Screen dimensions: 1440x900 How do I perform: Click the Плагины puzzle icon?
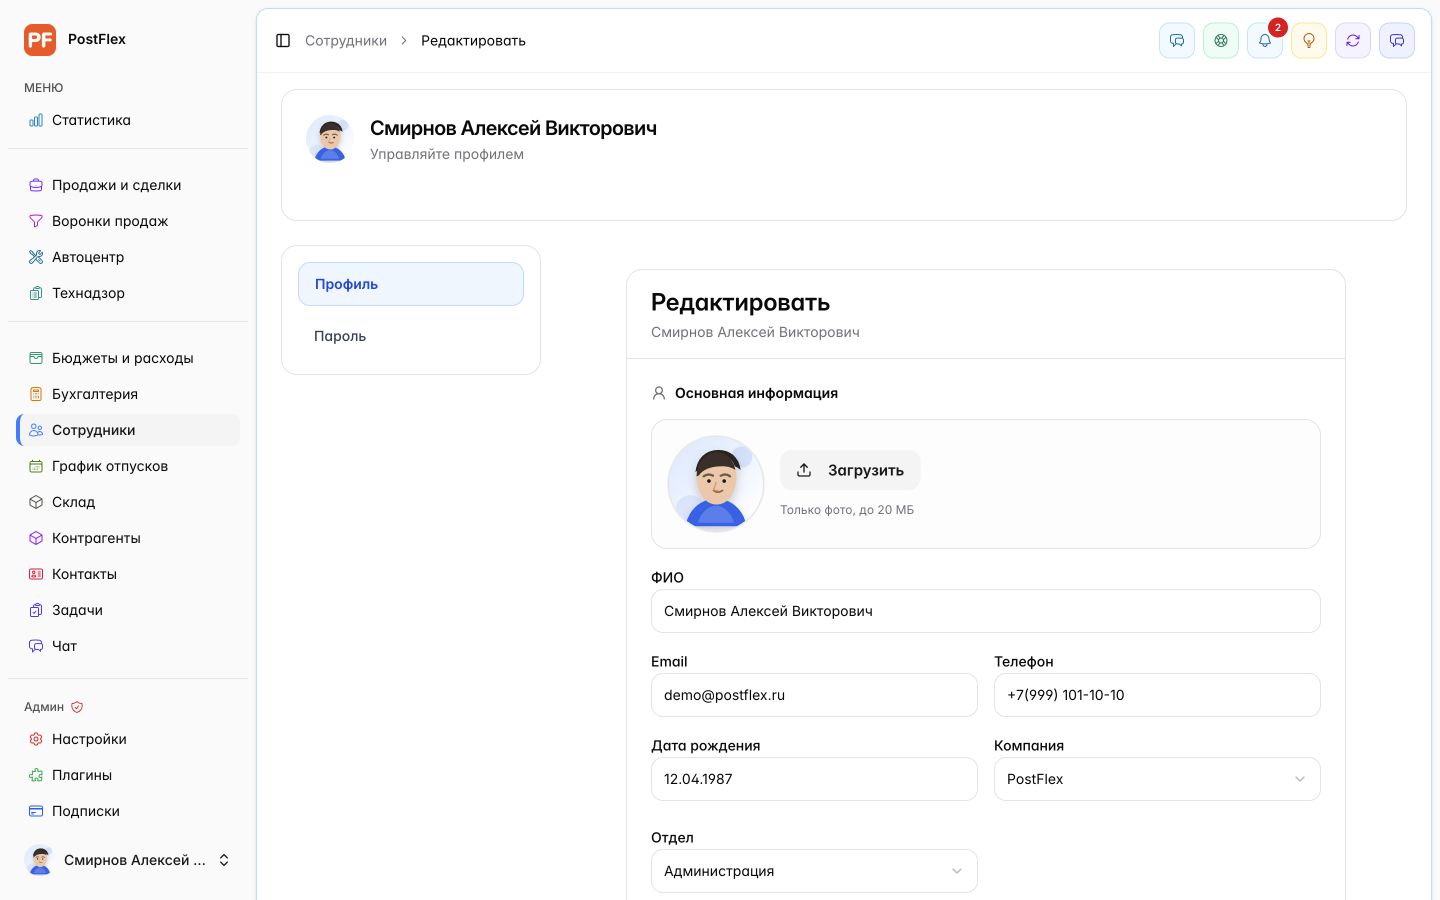36,775
